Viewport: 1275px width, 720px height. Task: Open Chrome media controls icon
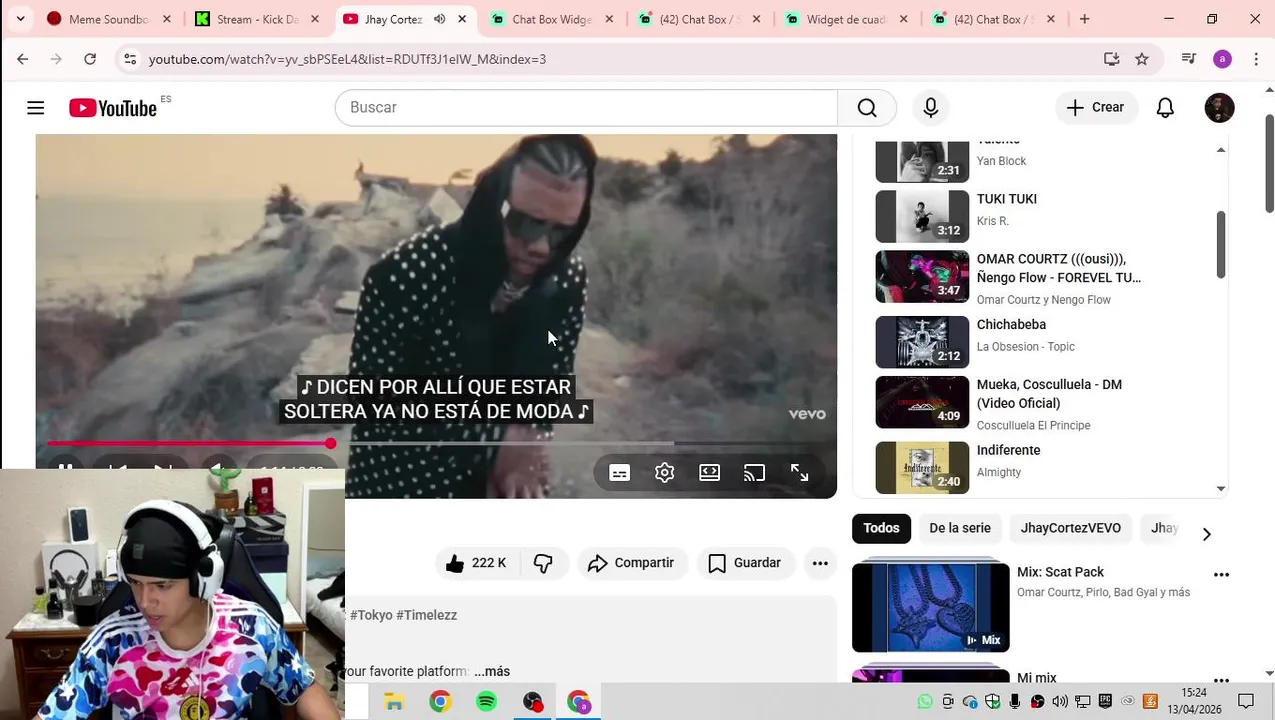point(1189,59)
